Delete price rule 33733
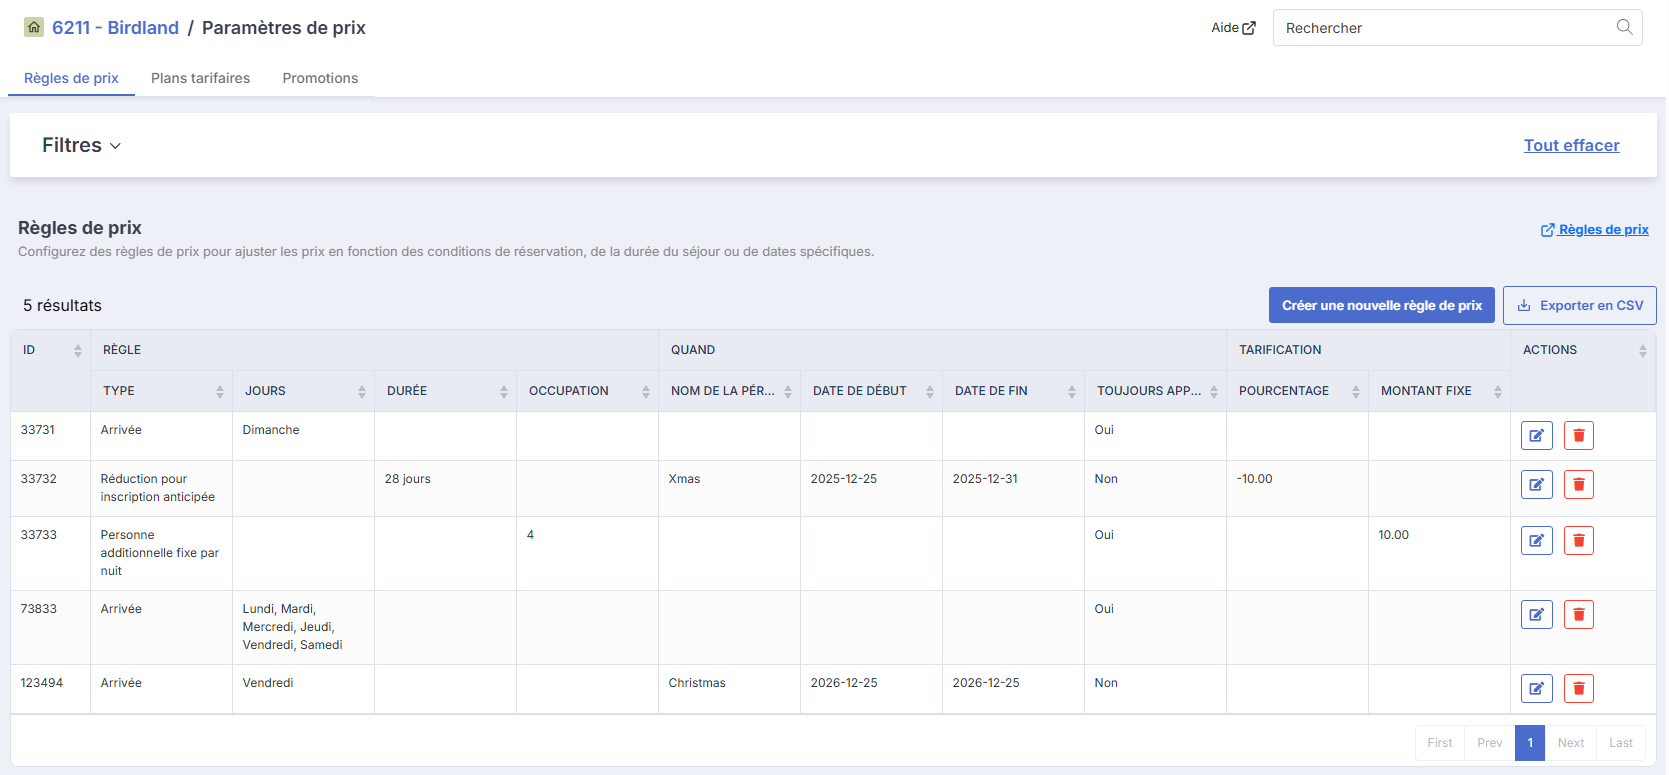Viewport: 1669px width, 775px height. [1578, 541]
